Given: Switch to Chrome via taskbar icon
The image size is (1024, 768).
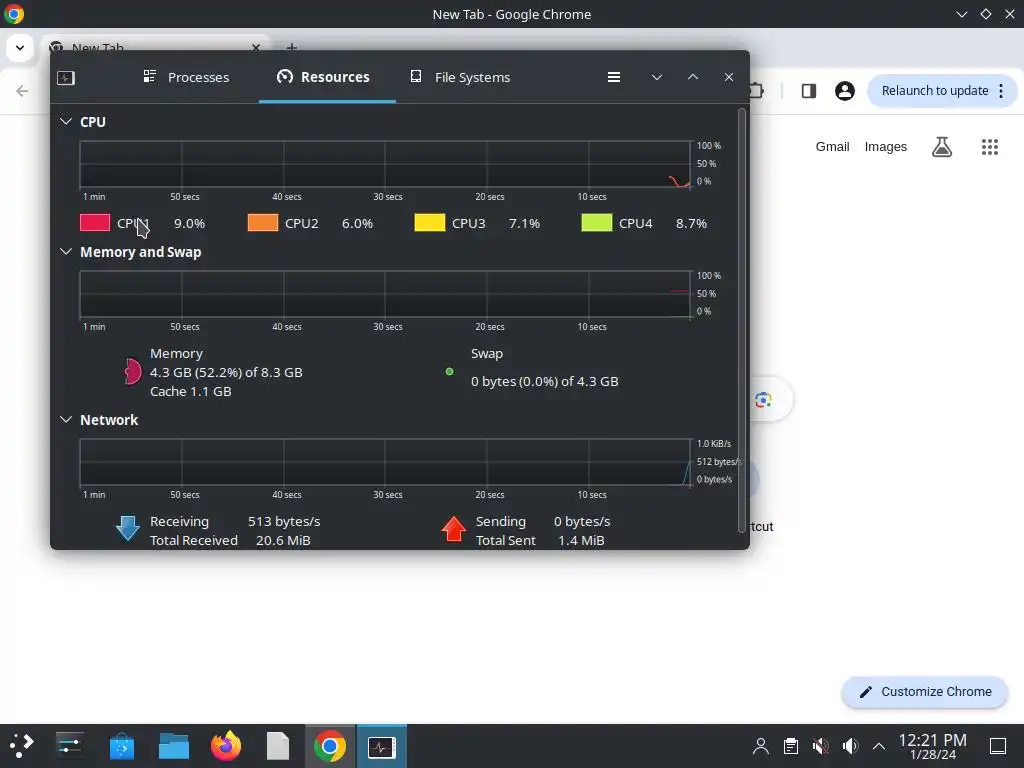Looking at the screenshot, I should [330, 746].
